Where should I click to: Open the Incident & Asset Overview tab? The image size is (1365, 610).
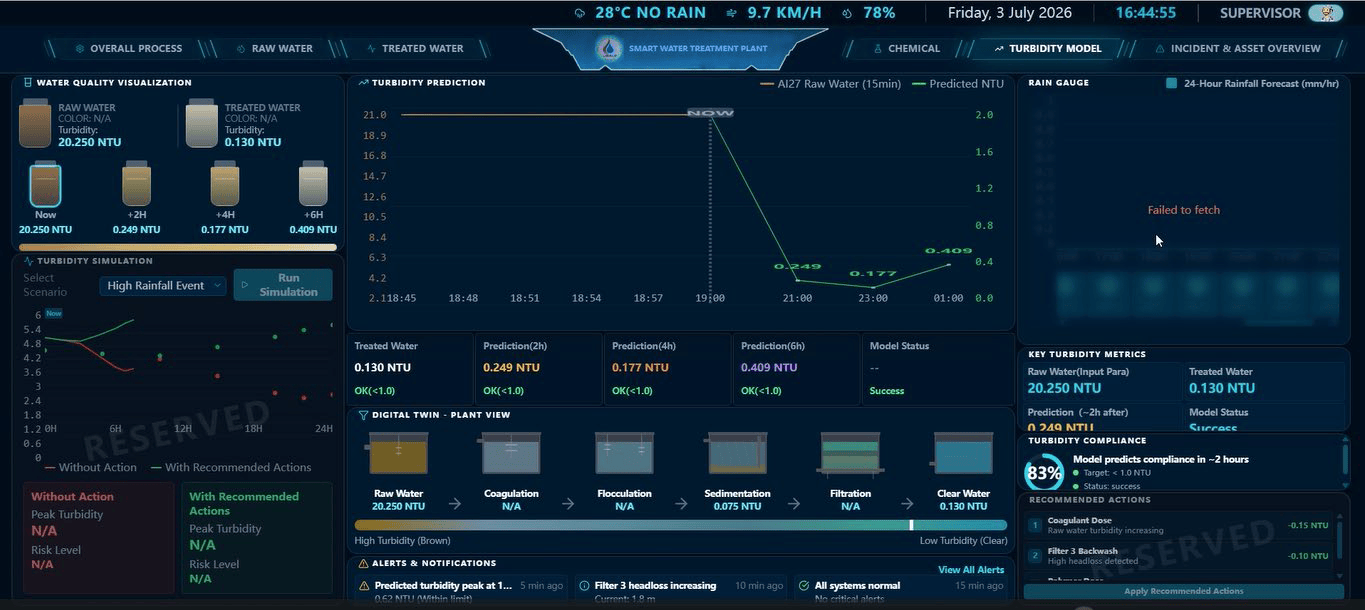tap(1238, 48)
